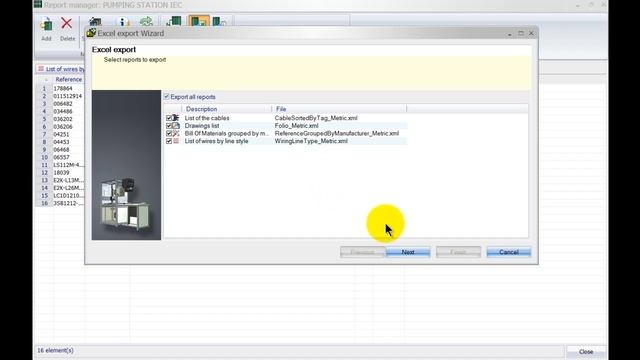The image size is (640, 360).
Task: Click the greyed-out Finish button
Action: tap(458, 252)
